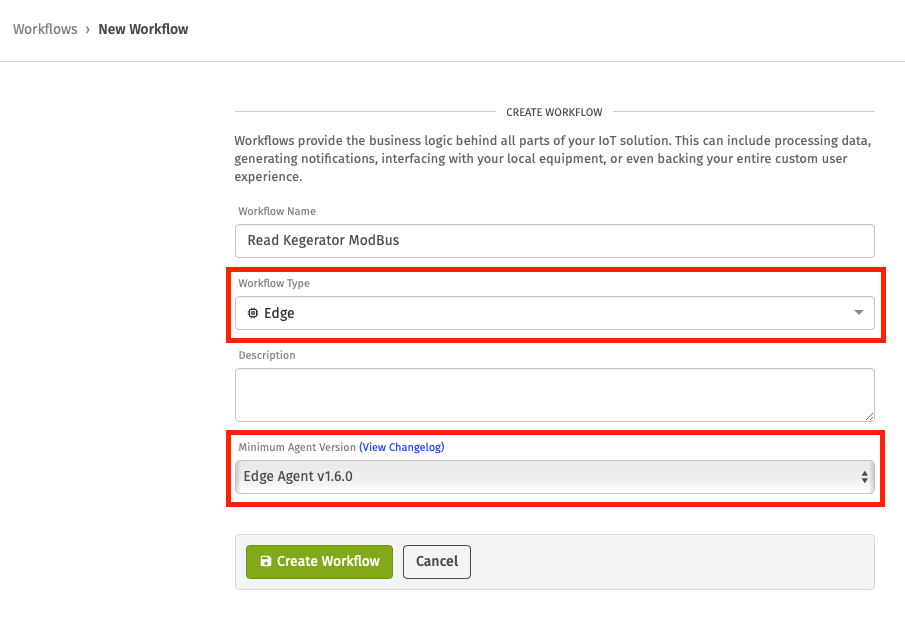
Task: Focus the Description text area
Action: click(x=555, y=395)
